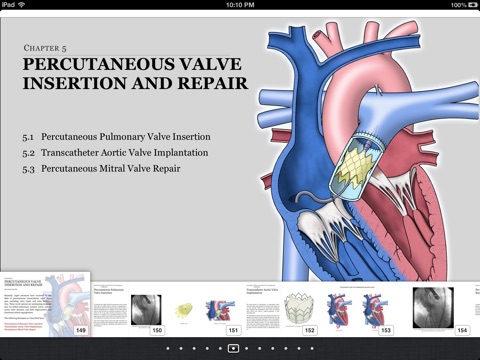Tap the Percutaneous Valve Insertion chapter title
The width and height of the screenshot is (480, 360).
(x=135, y=74)
